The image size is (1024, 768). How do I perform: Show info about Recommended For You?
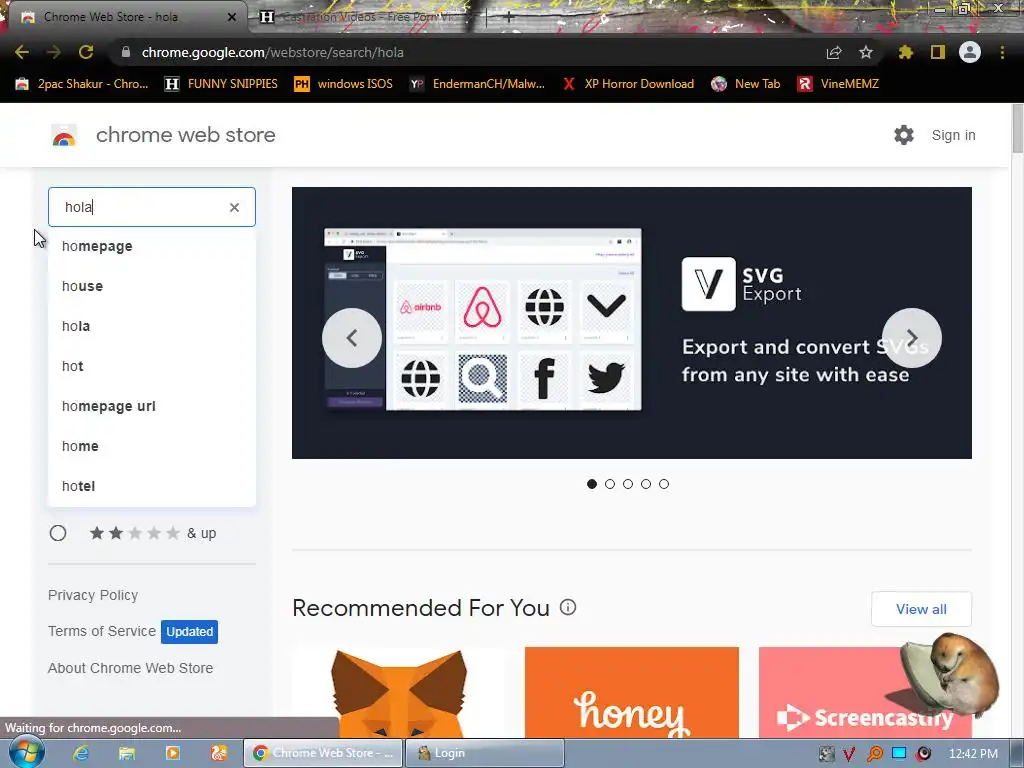[x=568, y=607]
